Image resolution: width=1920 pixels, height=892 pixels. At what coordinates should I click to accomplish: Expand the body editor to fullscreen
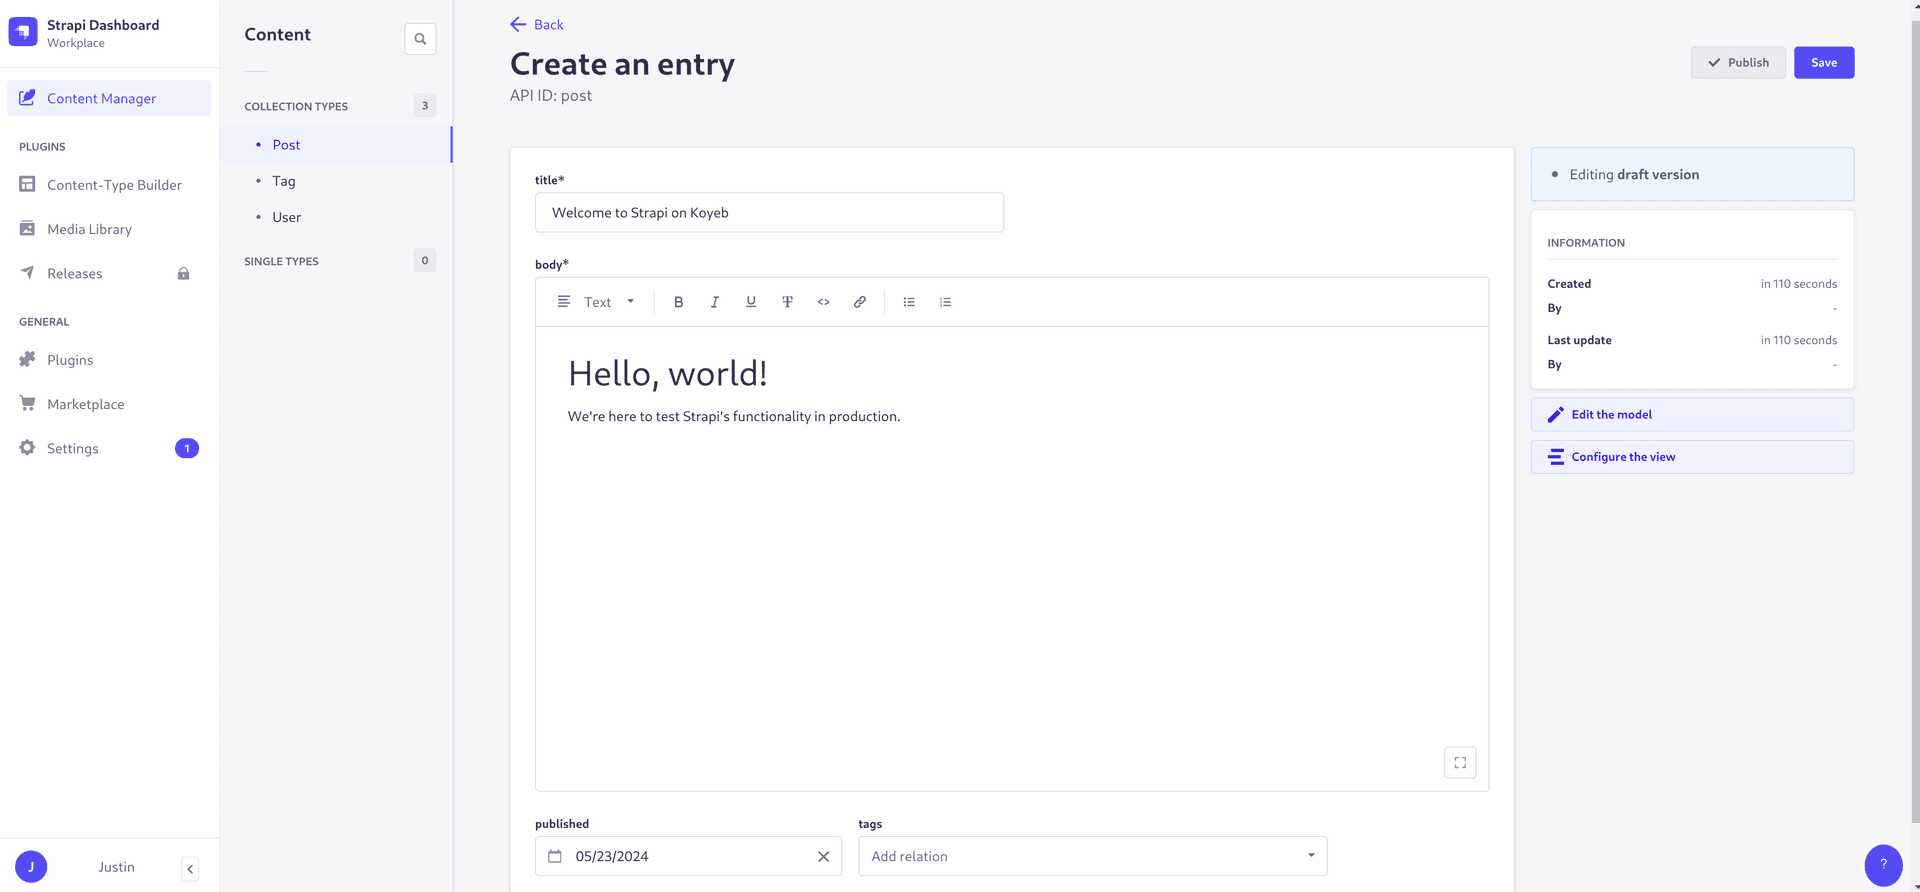coord(1460,763)
